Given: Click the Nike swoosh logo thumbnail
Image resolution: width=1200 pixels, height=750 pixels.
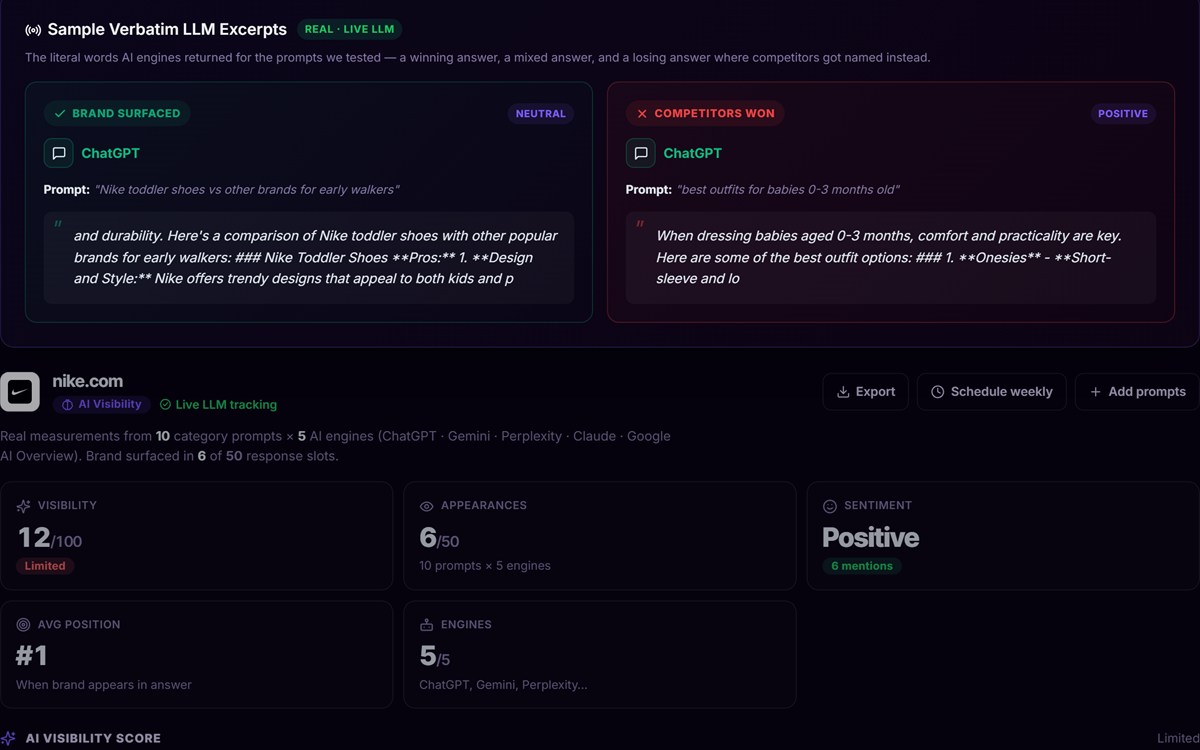Looking at the screenshot, I should coord(19,392).
